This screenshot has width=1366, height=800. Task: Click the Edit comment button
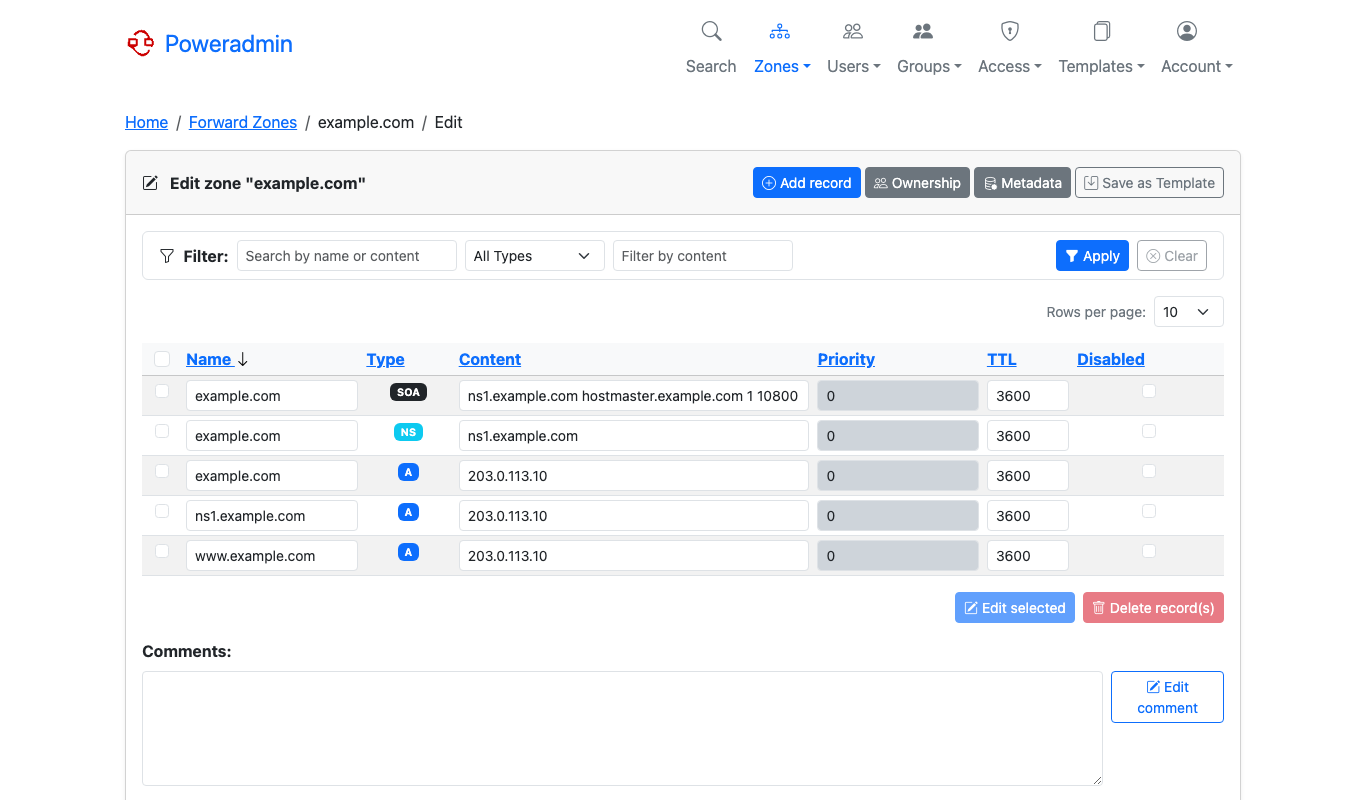(1167, 697)
